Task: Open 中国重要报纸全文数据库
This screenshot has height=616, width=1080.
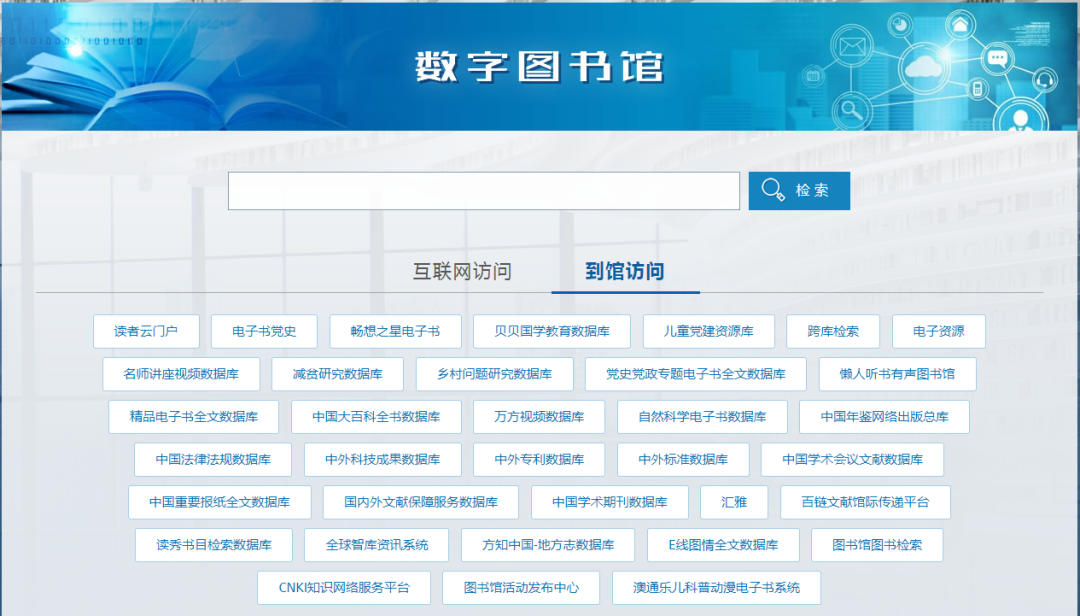Action: click(x=220, y=502)
